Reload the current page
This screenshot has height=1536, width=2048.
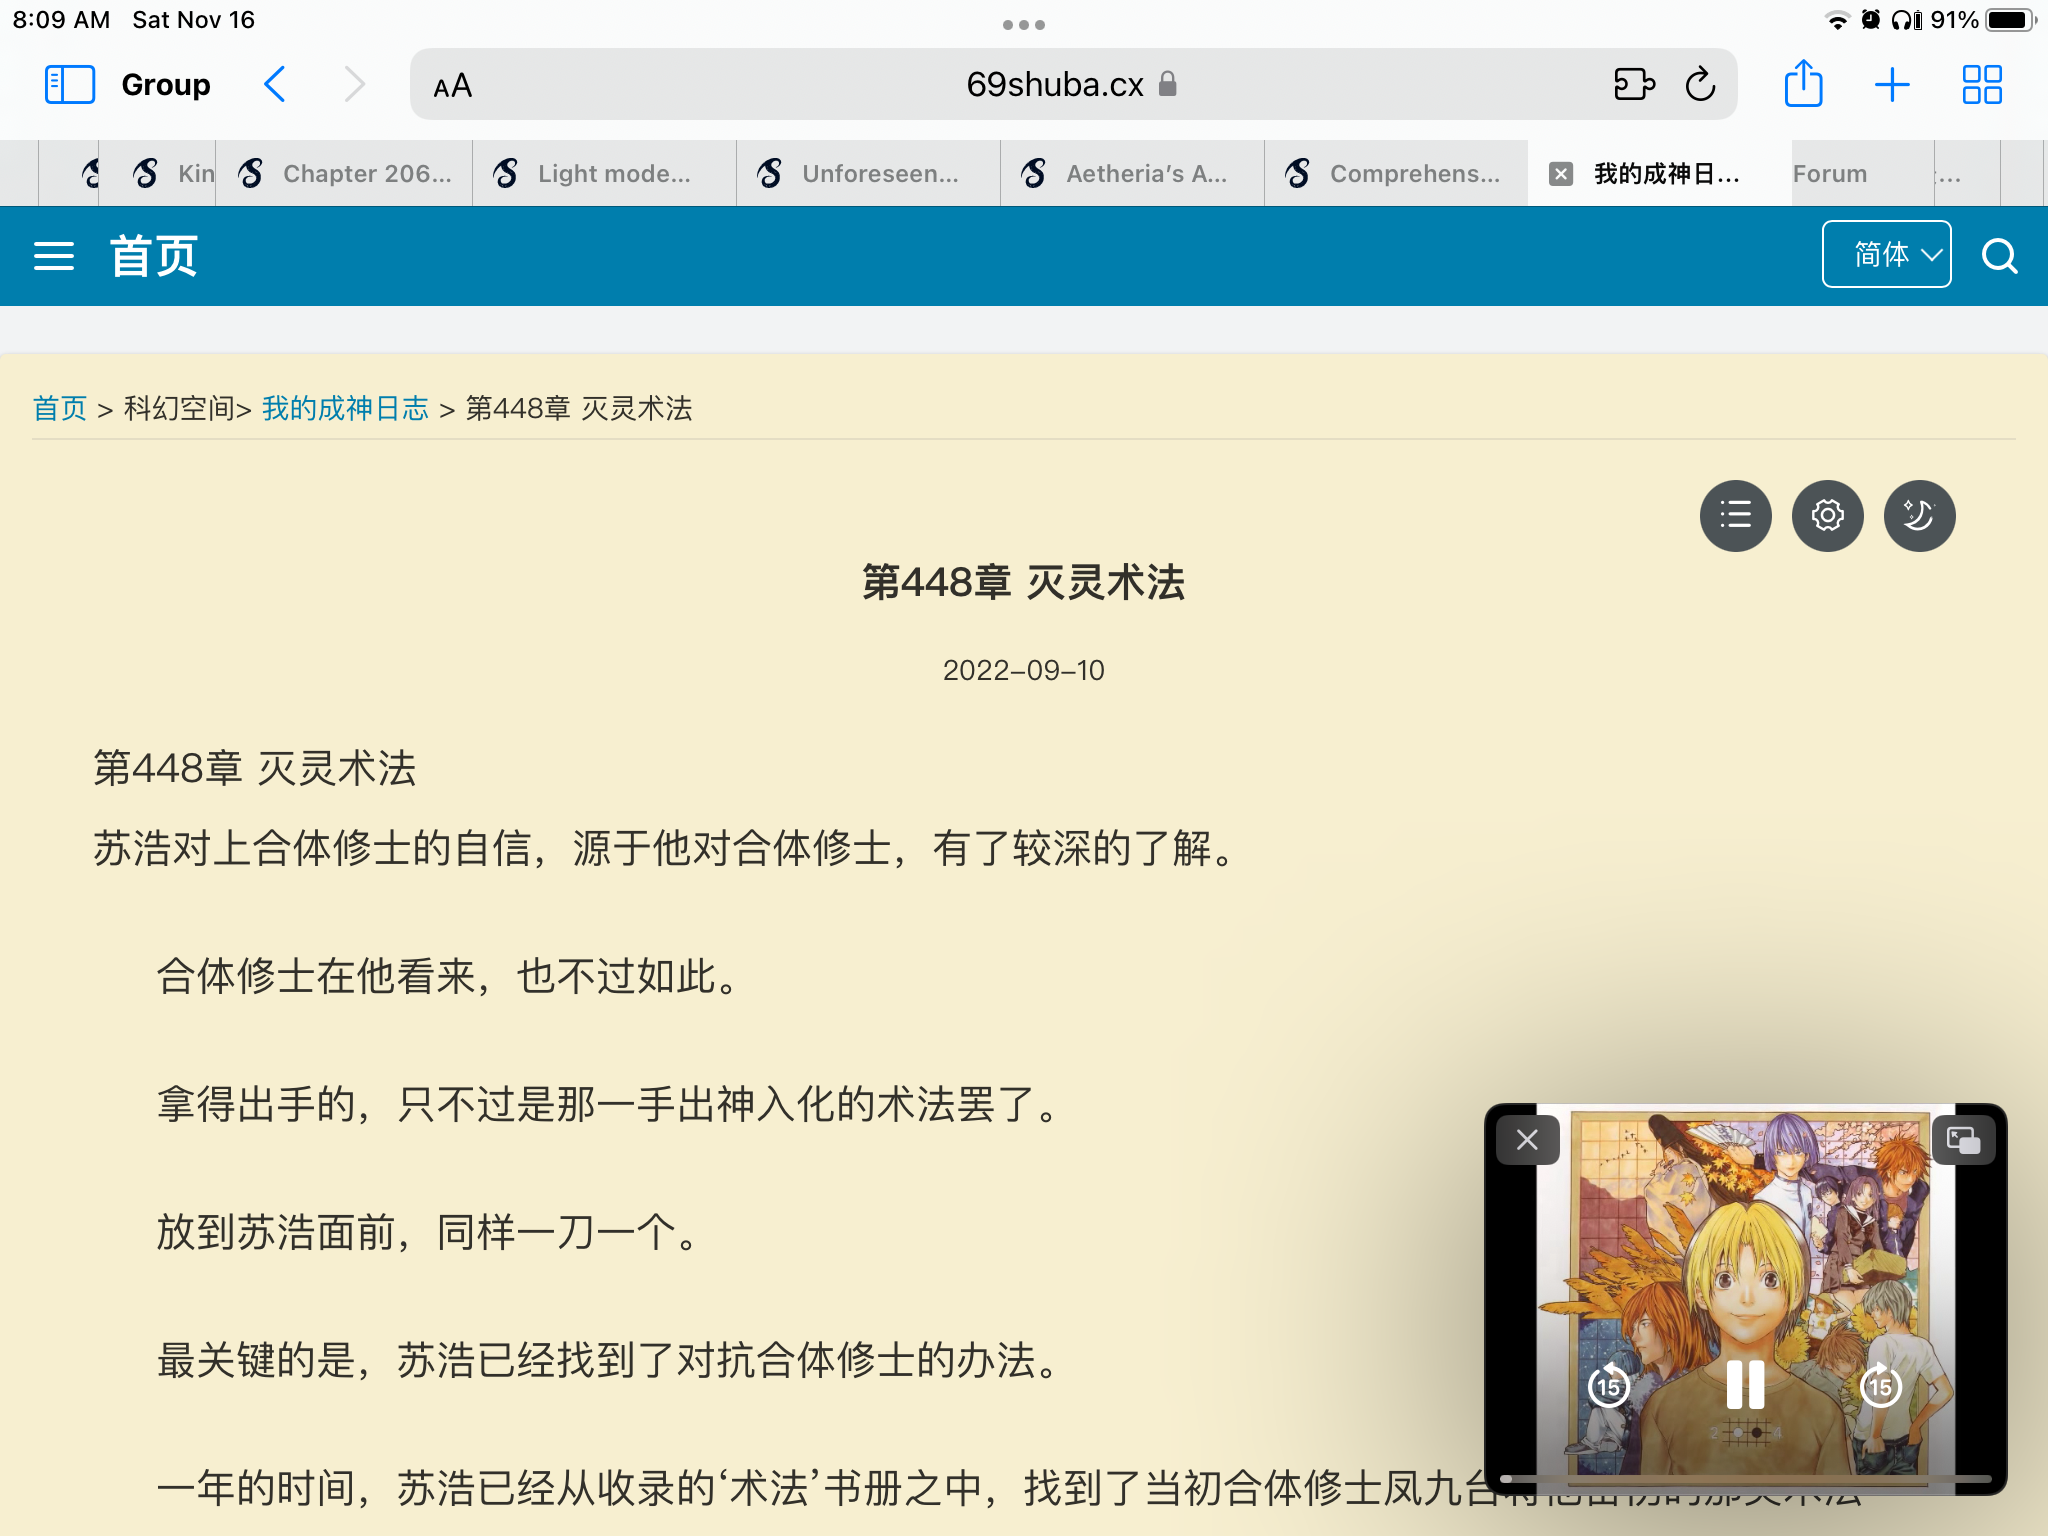pos(1698,85)
